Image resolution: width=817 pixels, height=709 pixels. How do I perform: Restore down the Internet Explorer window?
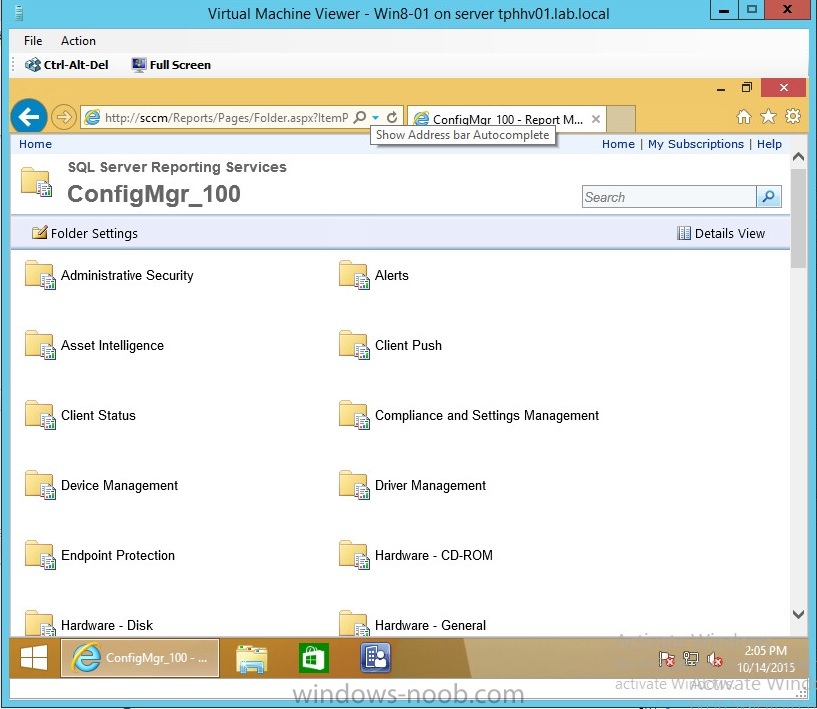pyautogui.click(x=747, y=88)
